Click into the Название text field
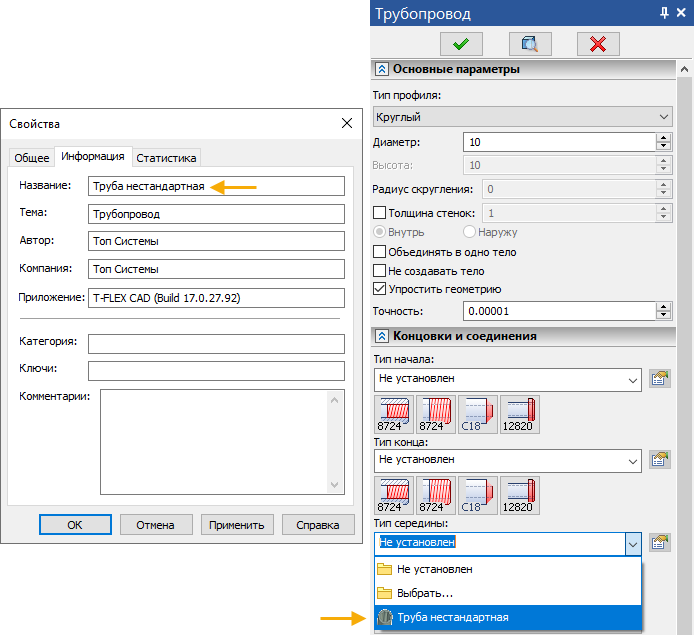The image size is (694, 635). (x=216, y=186)
